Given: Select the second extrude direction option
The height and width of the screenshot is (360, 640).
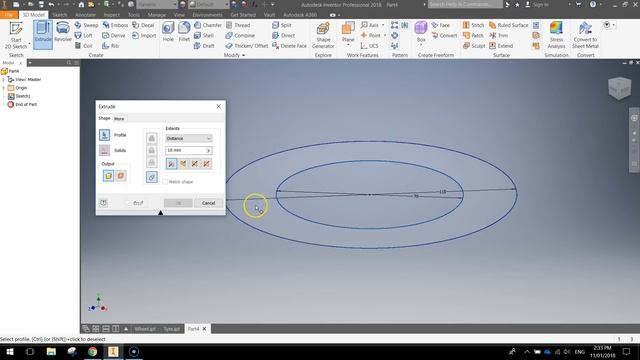Looking at the screenshot, I should click(x=183, y=164).
